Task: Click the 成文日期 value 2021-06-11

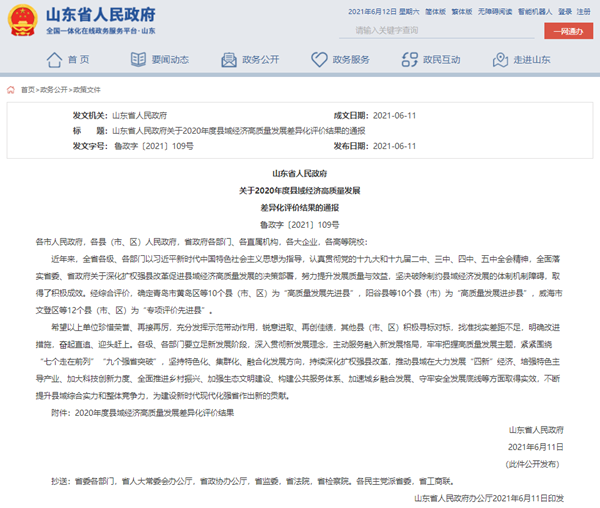Action: (x=395, y=116)
